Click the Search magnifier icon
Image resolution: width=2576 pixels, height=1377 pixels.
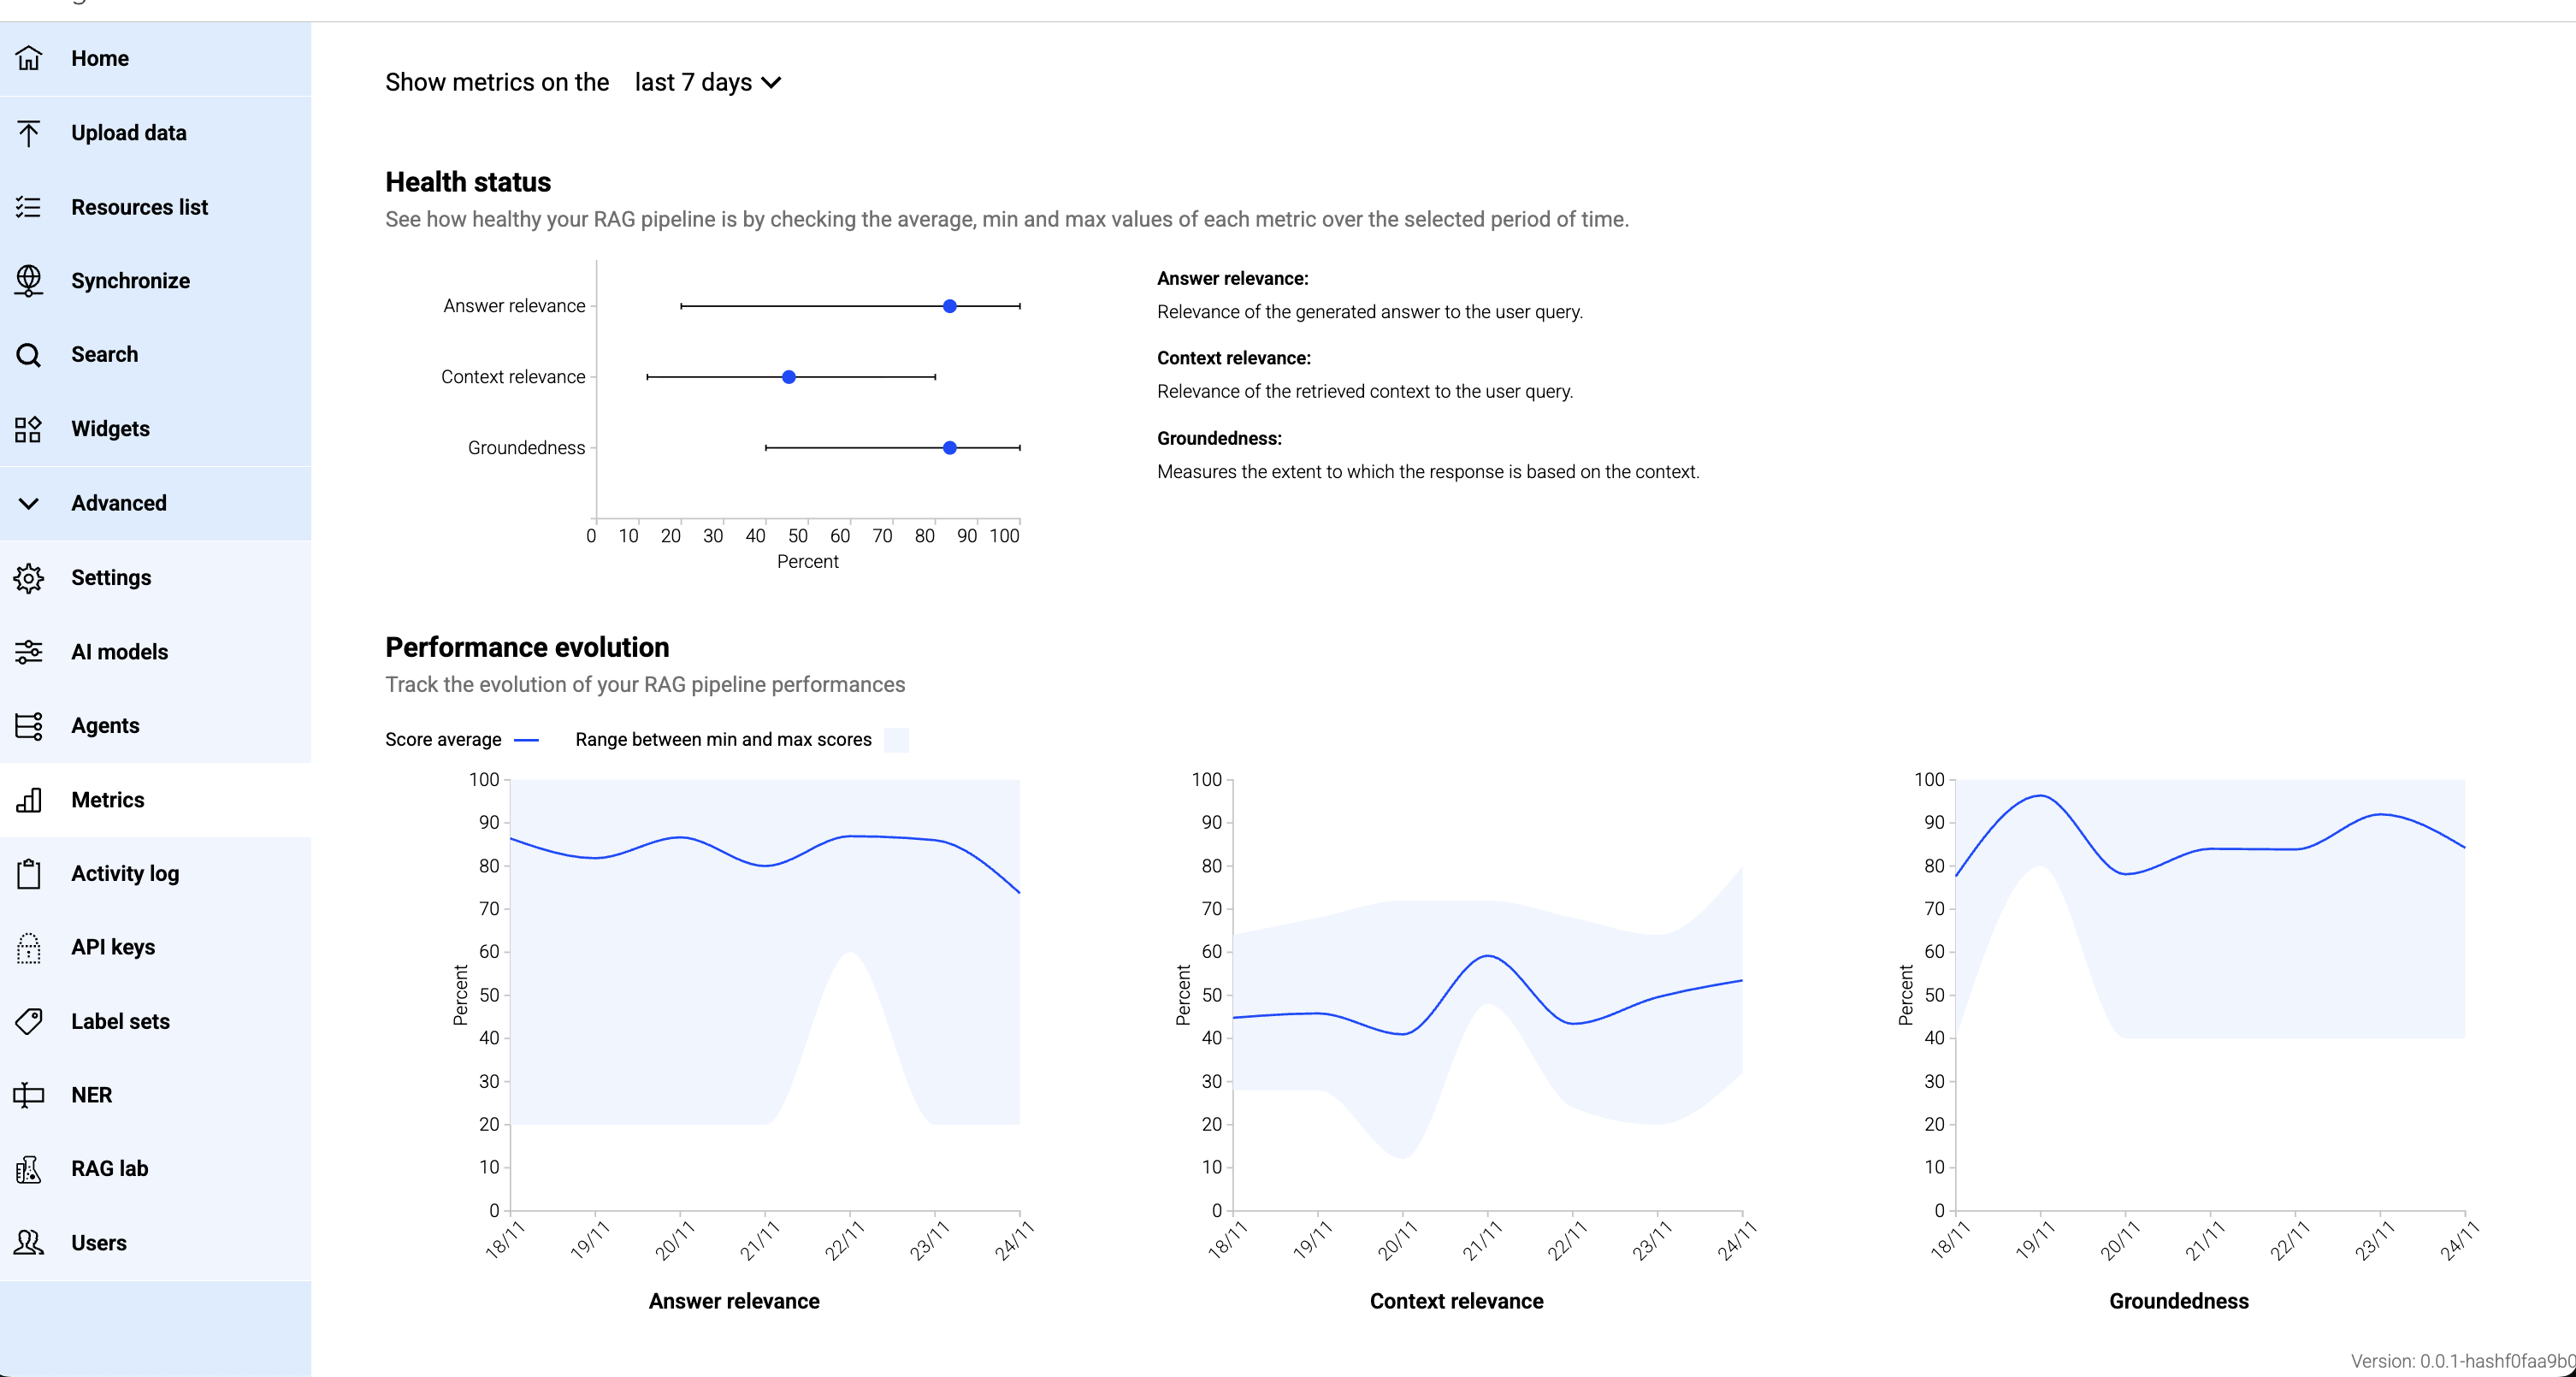click(x=29, y=355)
